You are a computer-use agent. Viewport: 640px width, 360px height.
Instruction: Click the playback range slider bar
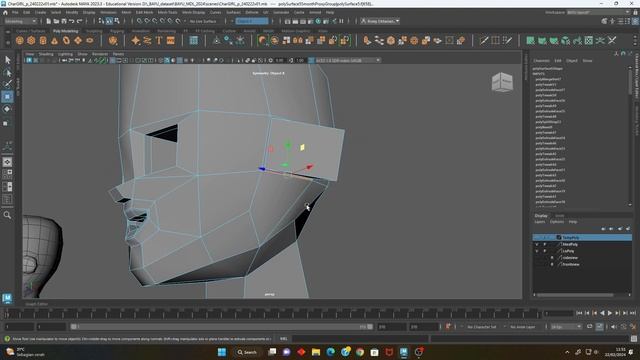tap(222, 327)
